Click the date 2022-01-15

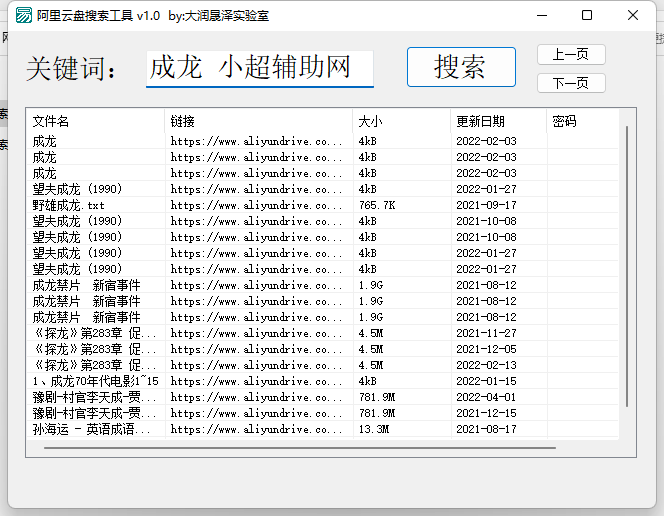(x=486, y=381)
